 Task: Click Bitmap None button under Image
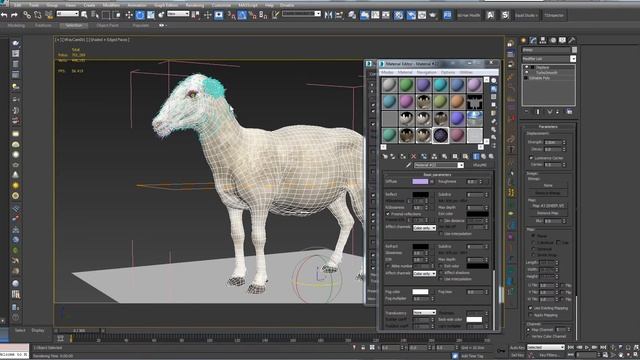click(x=548, y=185)
